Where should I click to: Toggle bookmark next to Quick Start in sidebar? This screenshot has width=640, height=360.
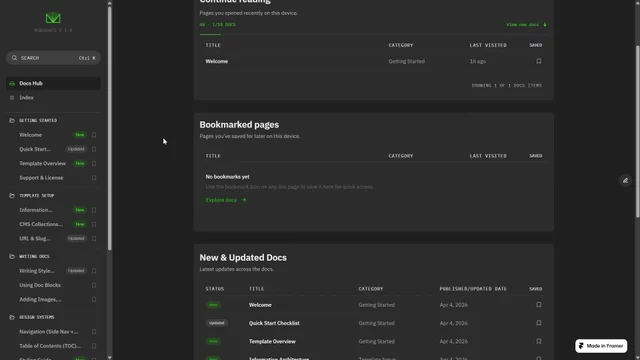[94, 149]
